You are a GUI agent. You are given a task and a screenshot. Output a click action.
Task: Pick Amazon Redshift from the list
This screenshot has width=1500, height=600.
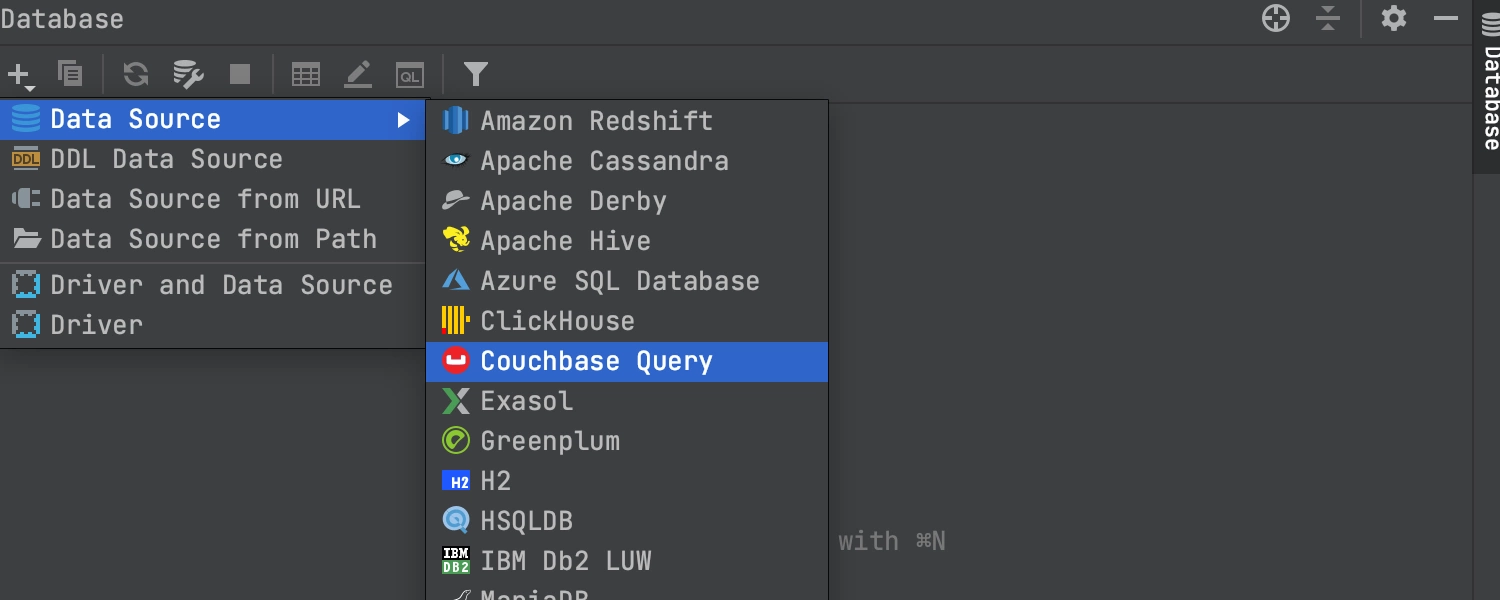point(627,121)
